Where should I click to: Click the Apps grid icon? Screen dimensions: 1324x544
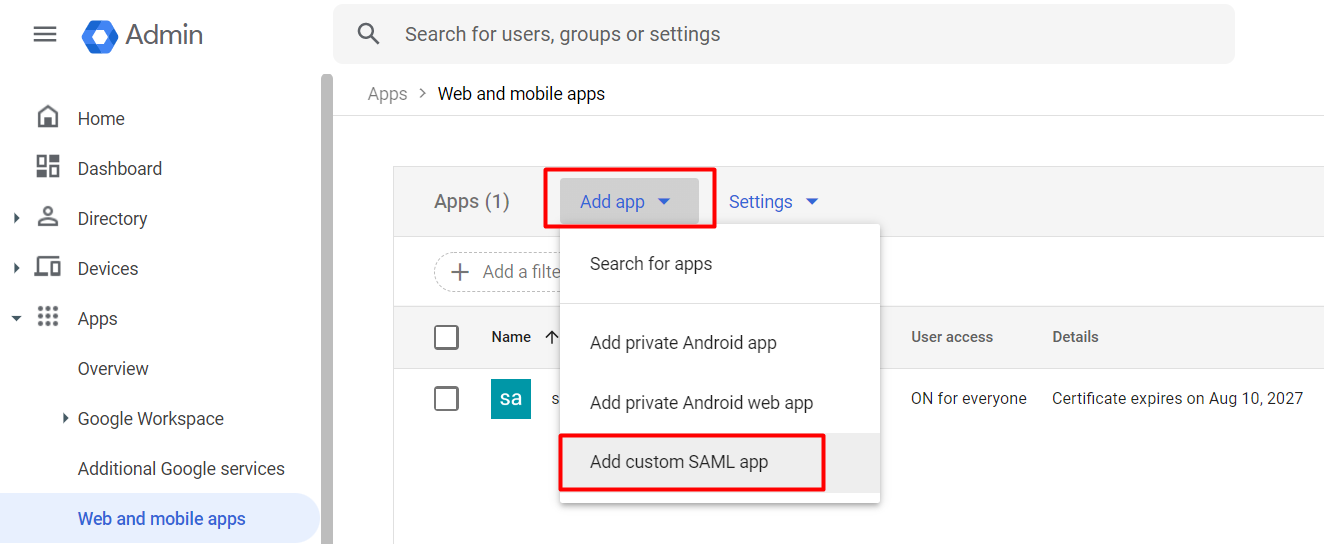(x=47, y=317)
